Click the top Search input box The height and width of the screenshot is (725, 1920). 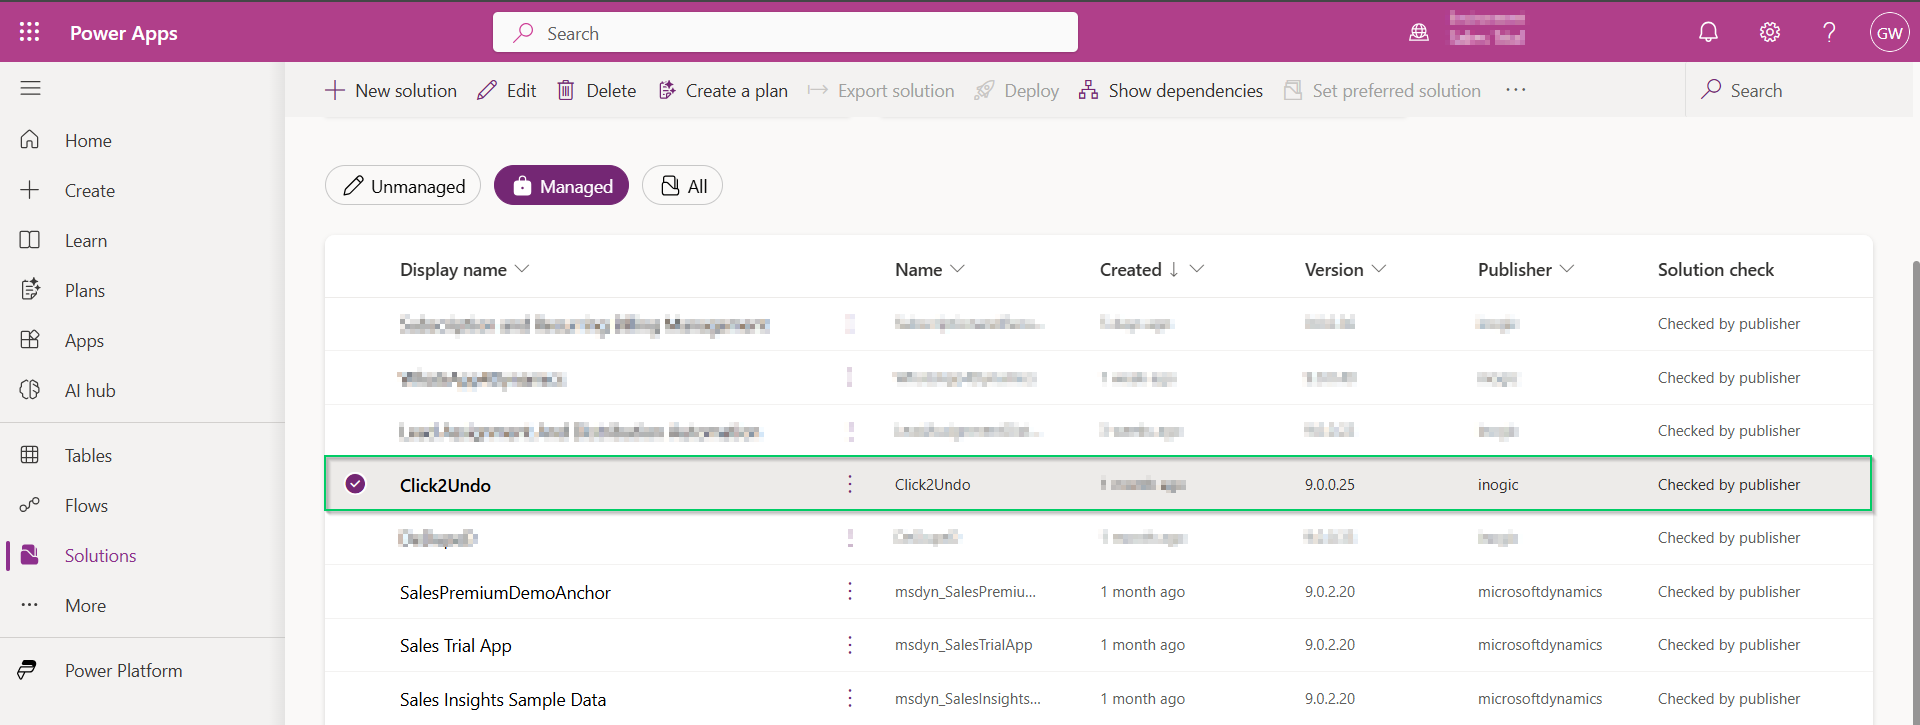click(785, 33)
